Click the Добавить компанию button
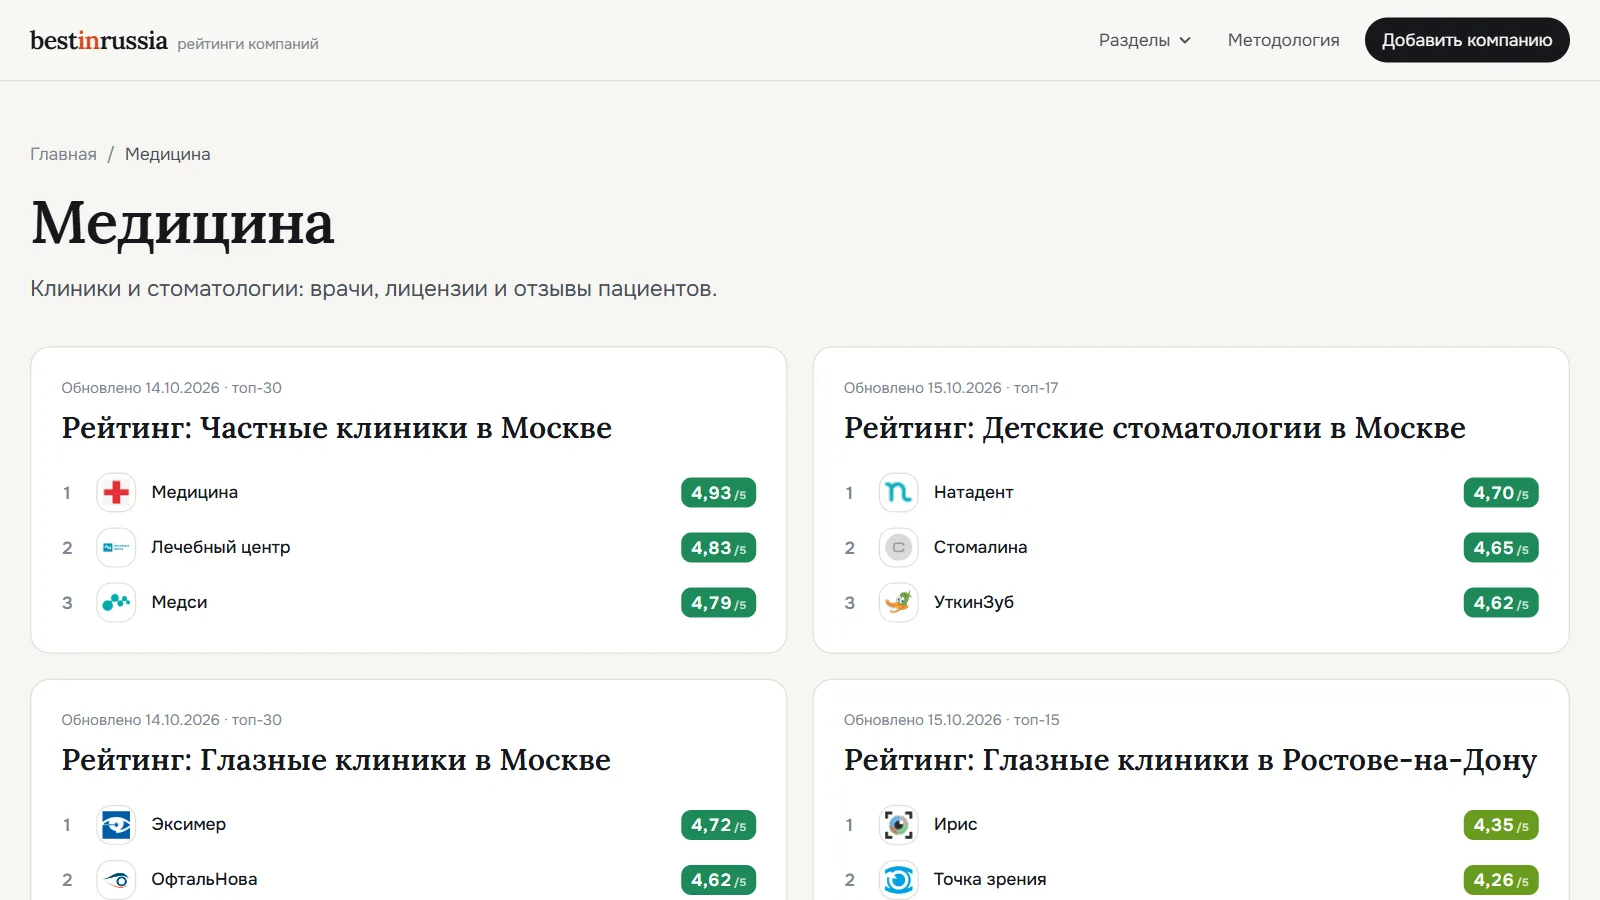The width and height of the screenshot is (1600, 900). [x=1467, y=40]
